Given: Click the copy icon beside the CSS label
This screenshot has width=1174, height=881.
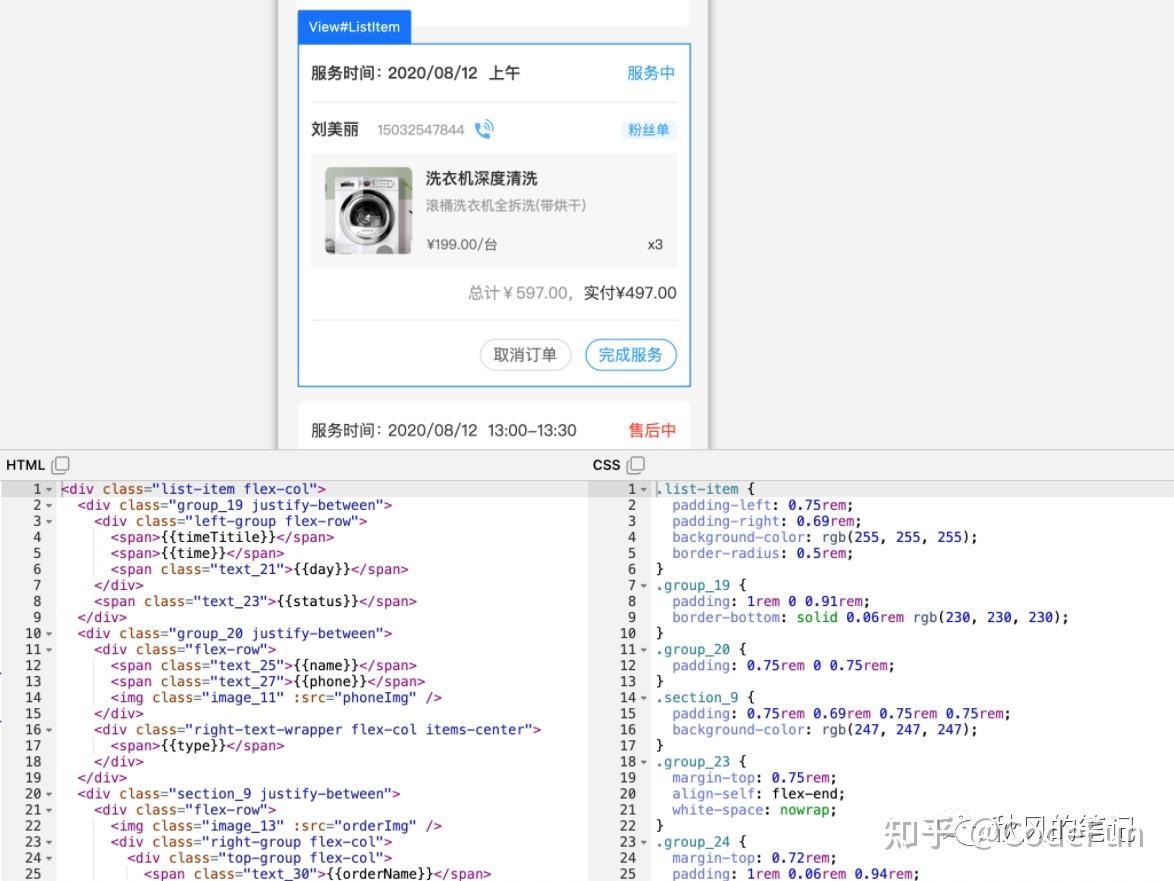Looking at the screenshot, I should [x=637, y=464].
